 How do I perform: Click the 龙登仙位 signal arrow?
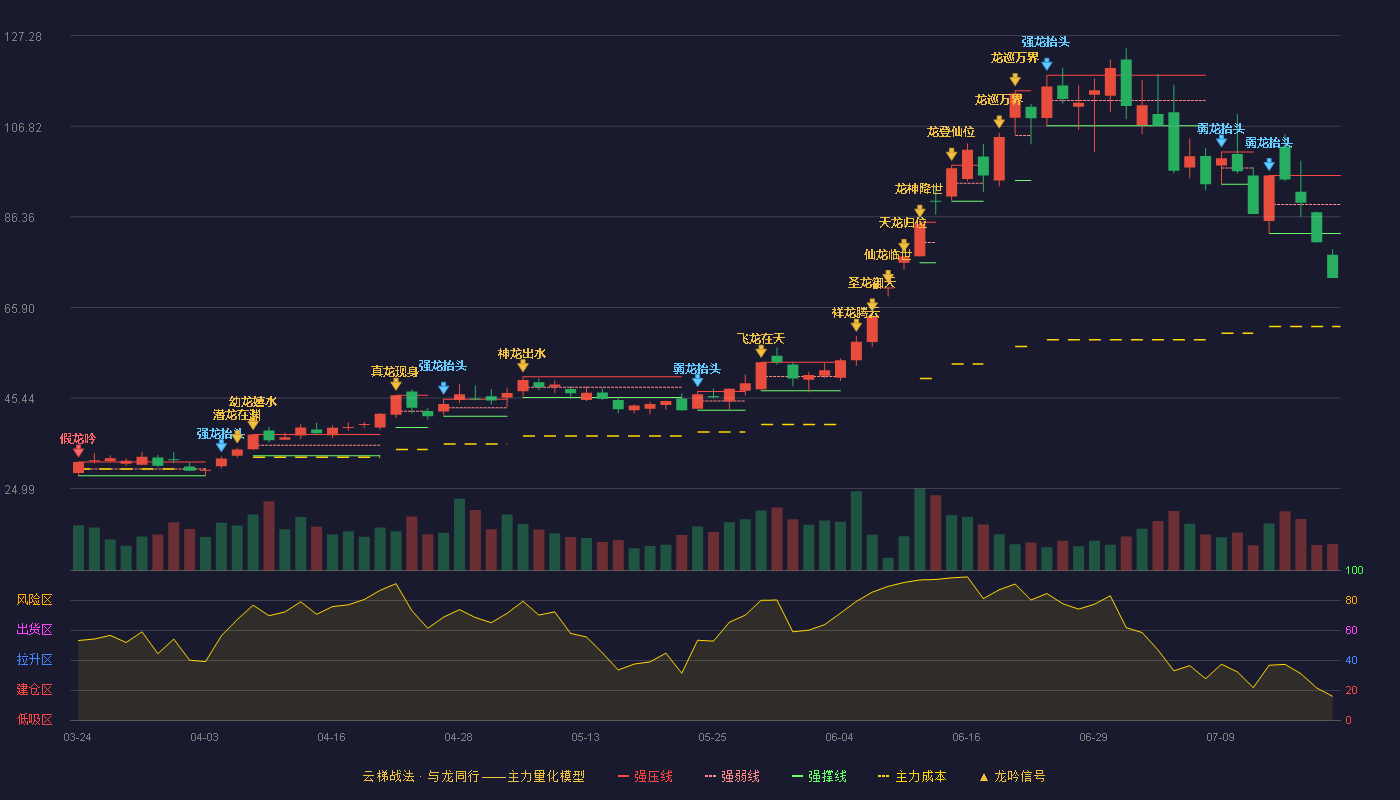(951, 154)
